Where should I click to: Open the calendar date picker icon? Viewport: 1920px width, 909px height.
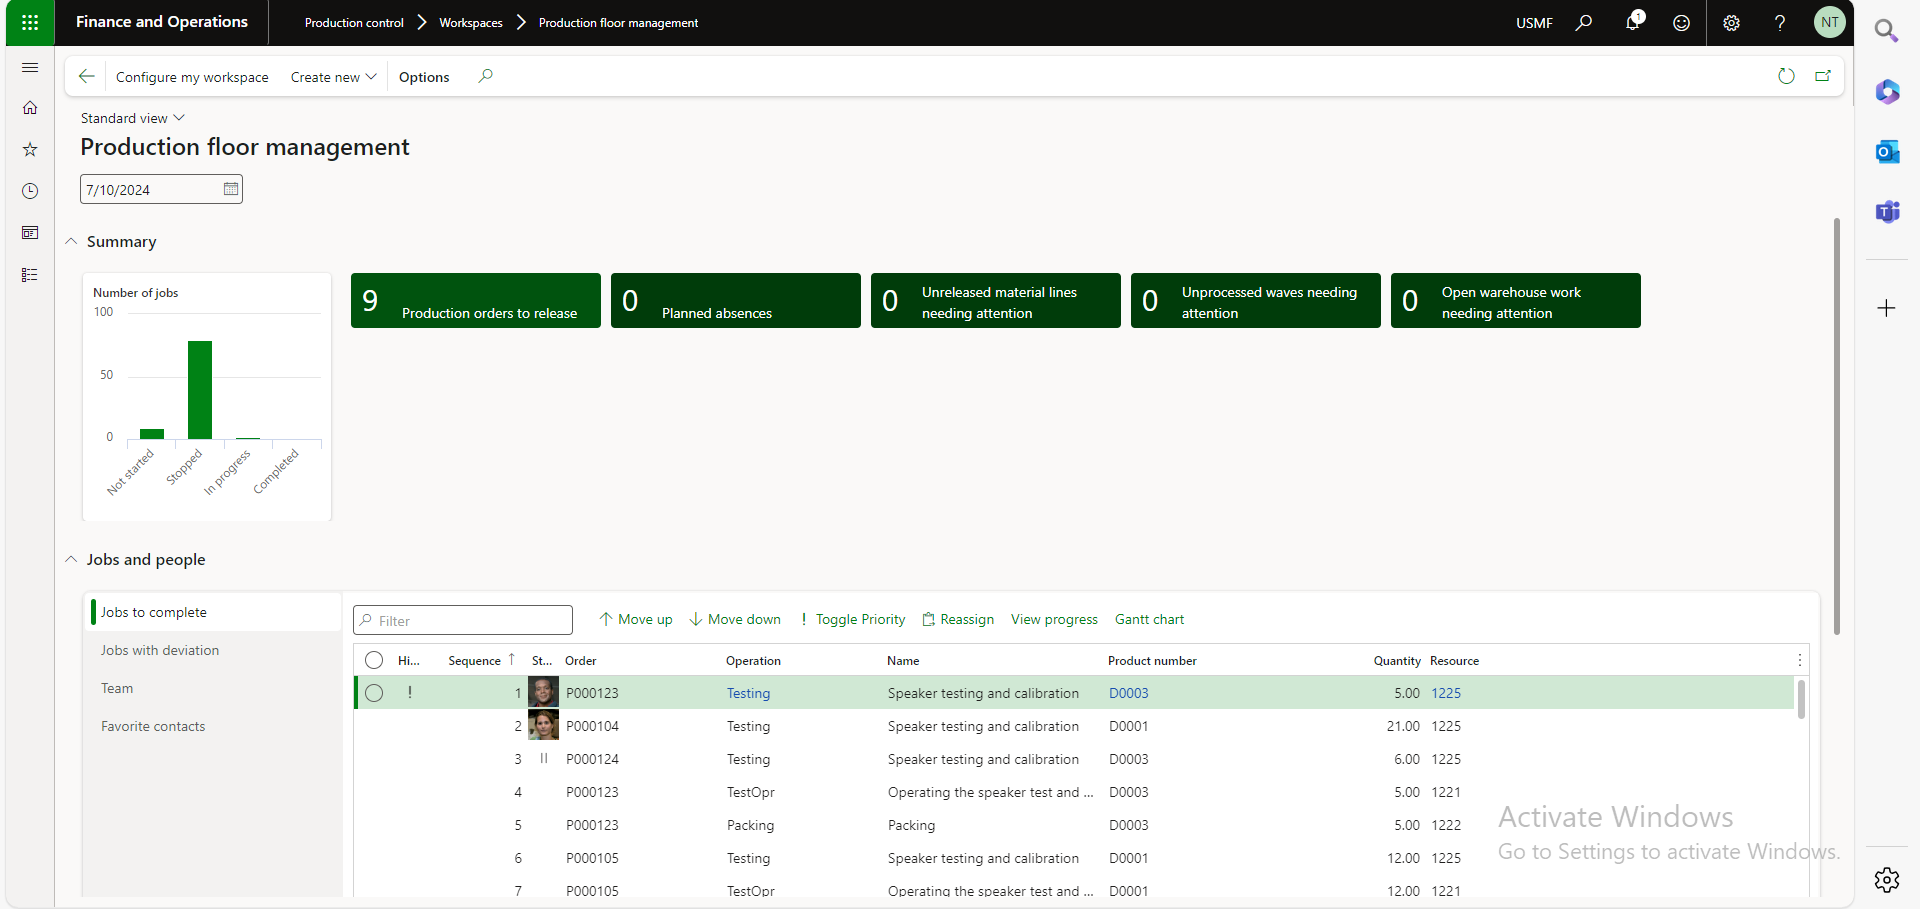(231, 189)
